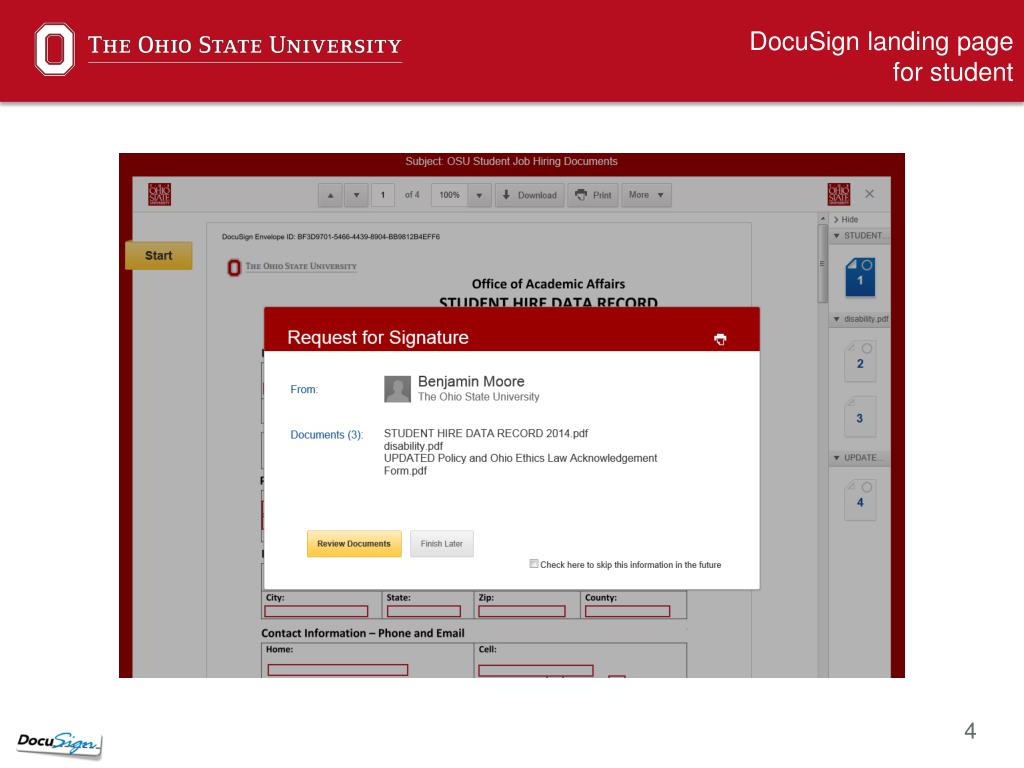Click the 'Office of Academic Affairs' heading

tap(549, 284)
